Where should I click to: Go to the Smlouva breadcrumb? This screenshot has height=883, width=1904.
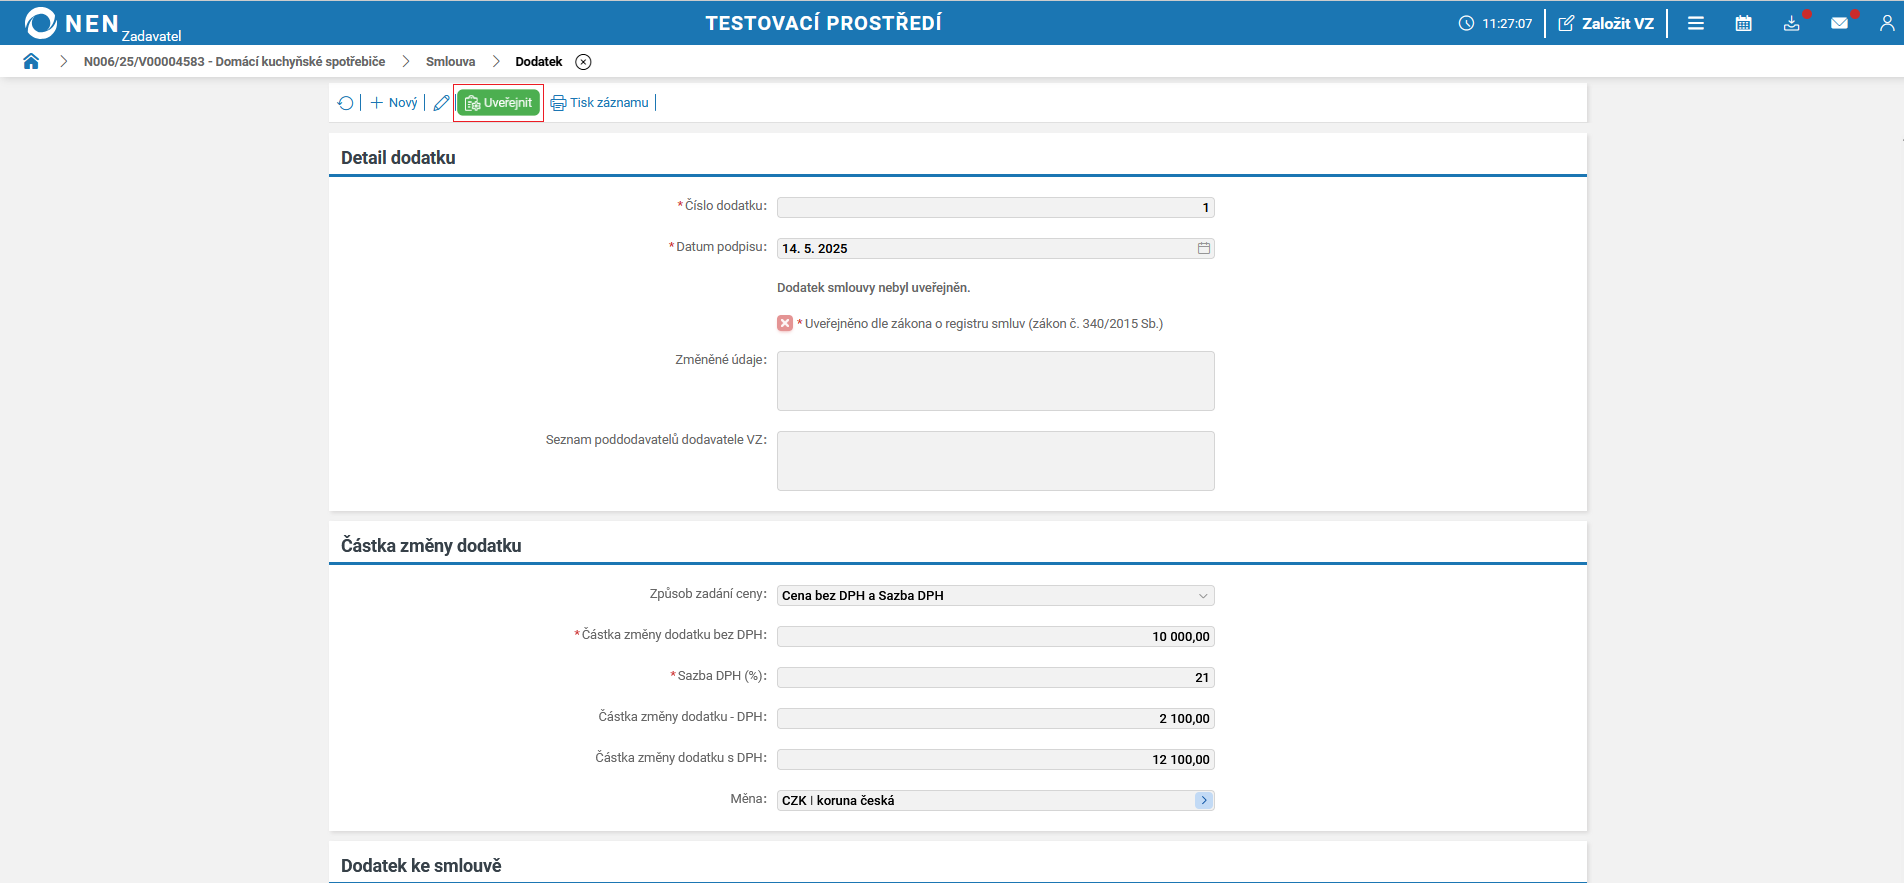click(x=450, y=62)
